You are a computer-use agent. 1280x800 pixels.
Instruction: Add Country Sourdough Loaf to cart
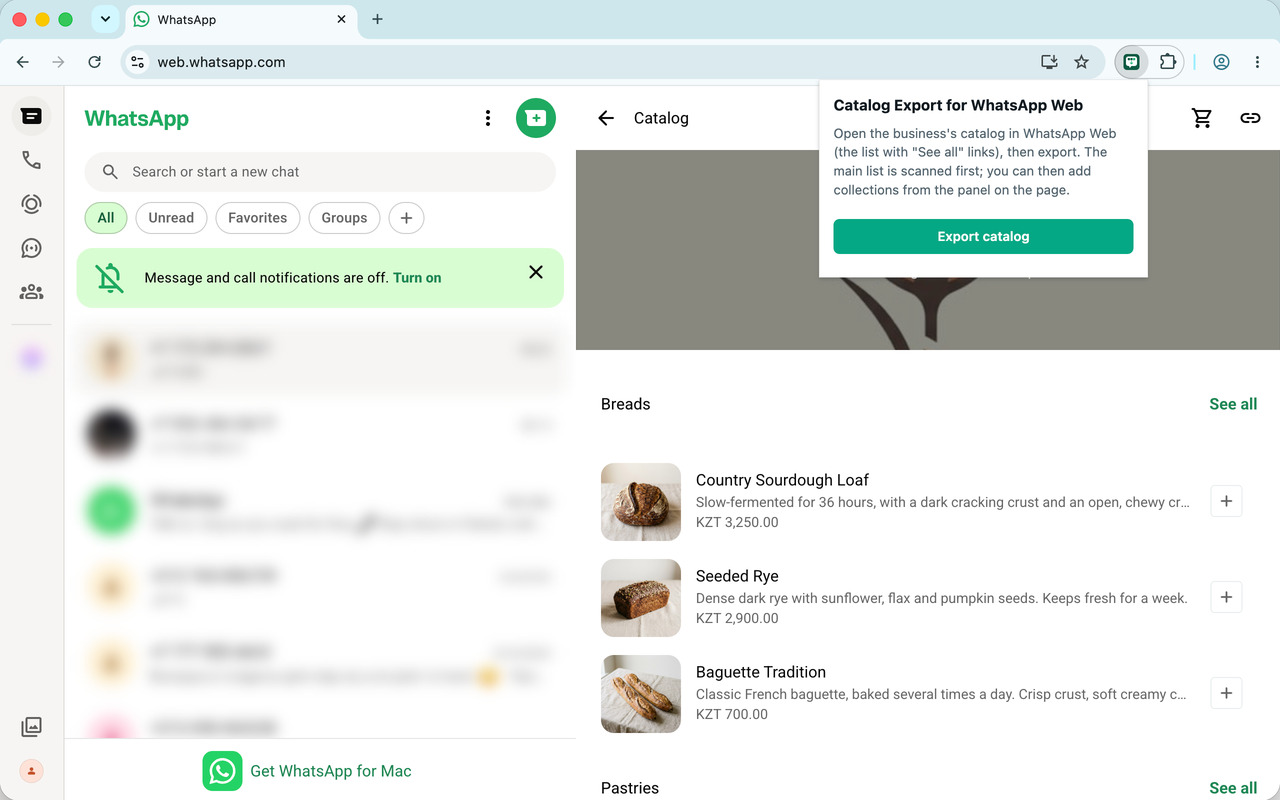pos(1226,501)
